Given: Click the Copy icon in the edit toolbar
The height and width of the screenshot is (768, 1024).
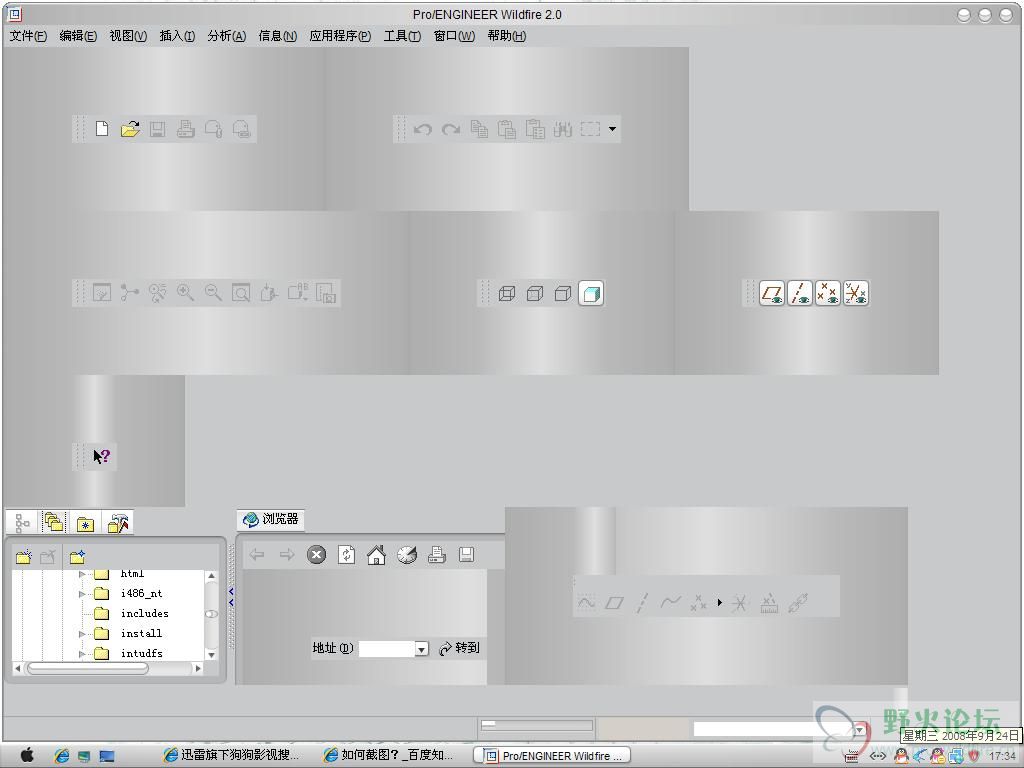Looking at the screenshot, I should 479,129.
